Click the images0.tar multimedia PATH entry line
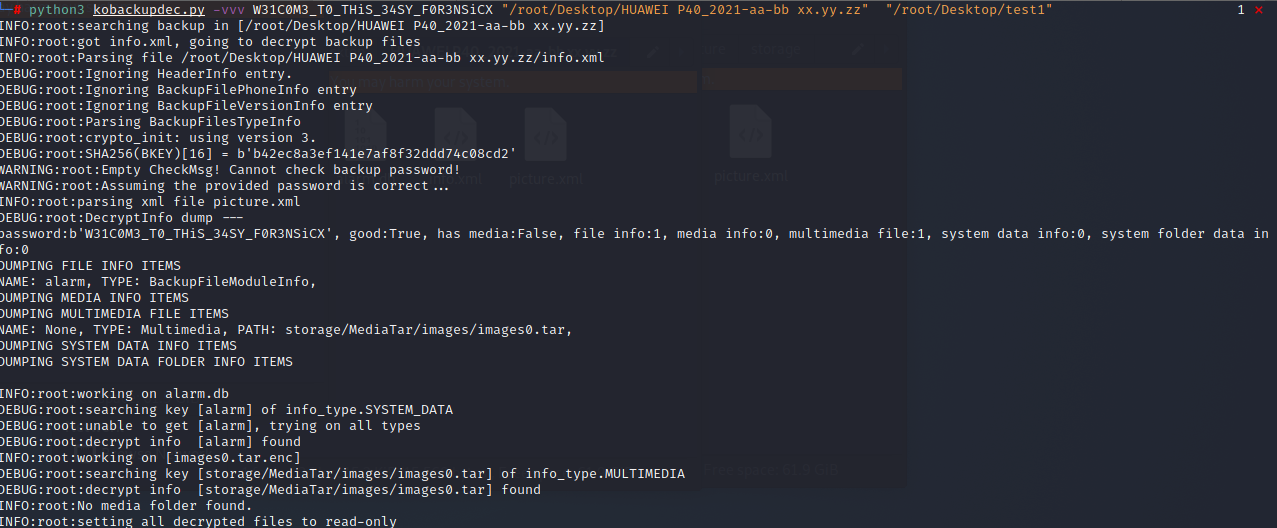The image size is (1277, 528). point(286,330)
